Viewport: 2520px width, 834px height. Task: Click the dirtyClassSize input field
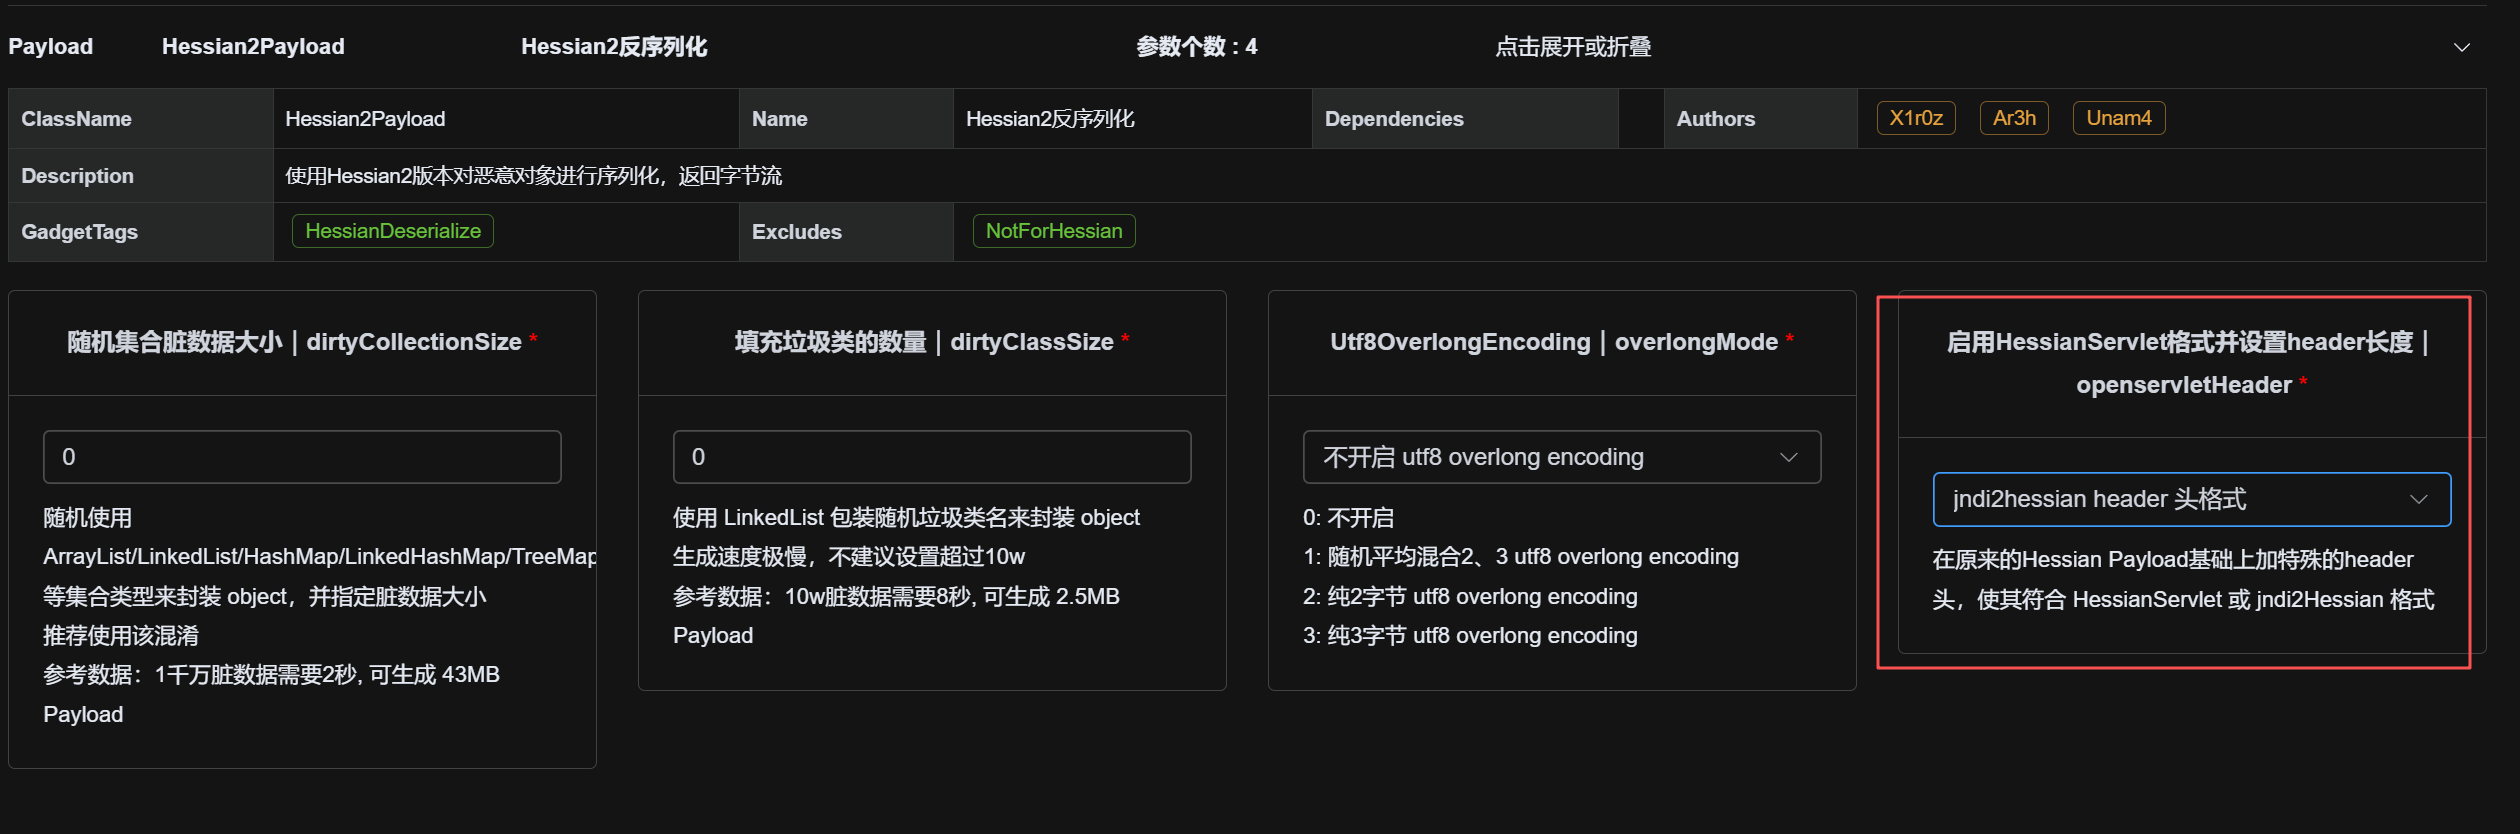pos(931,457)
